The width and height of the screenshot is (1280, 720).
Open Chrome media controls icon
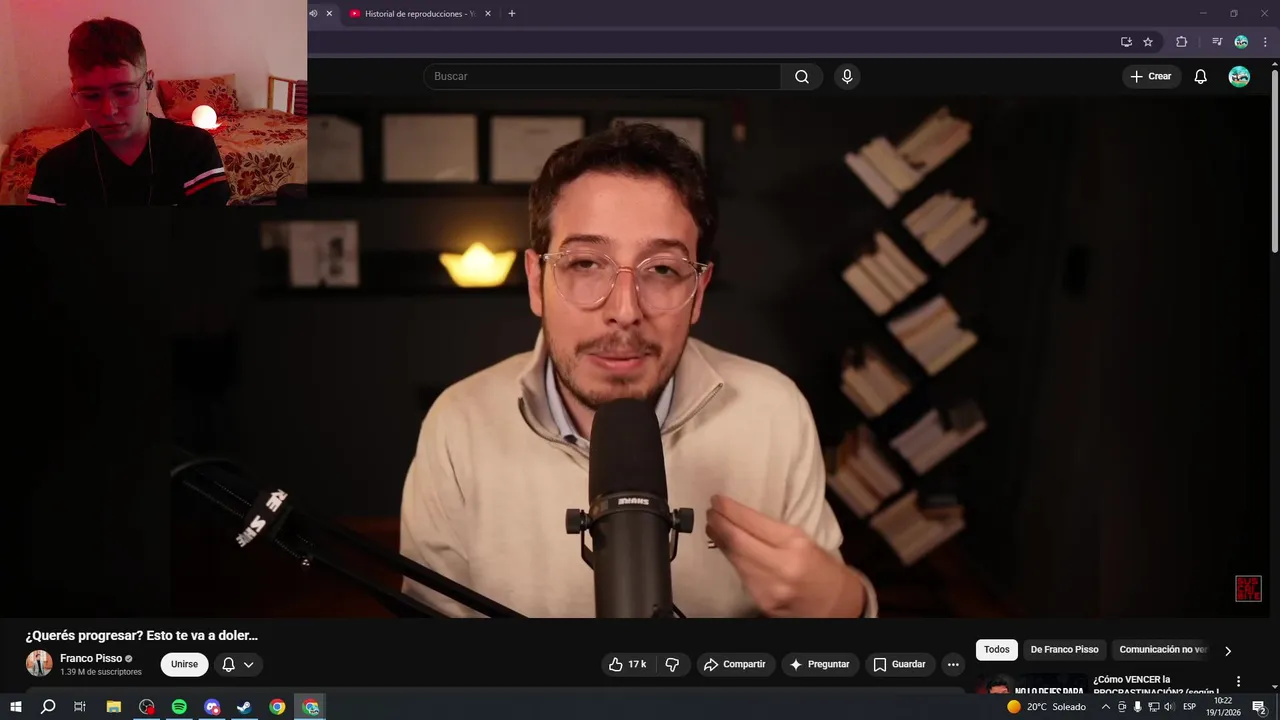point(1217,42)
